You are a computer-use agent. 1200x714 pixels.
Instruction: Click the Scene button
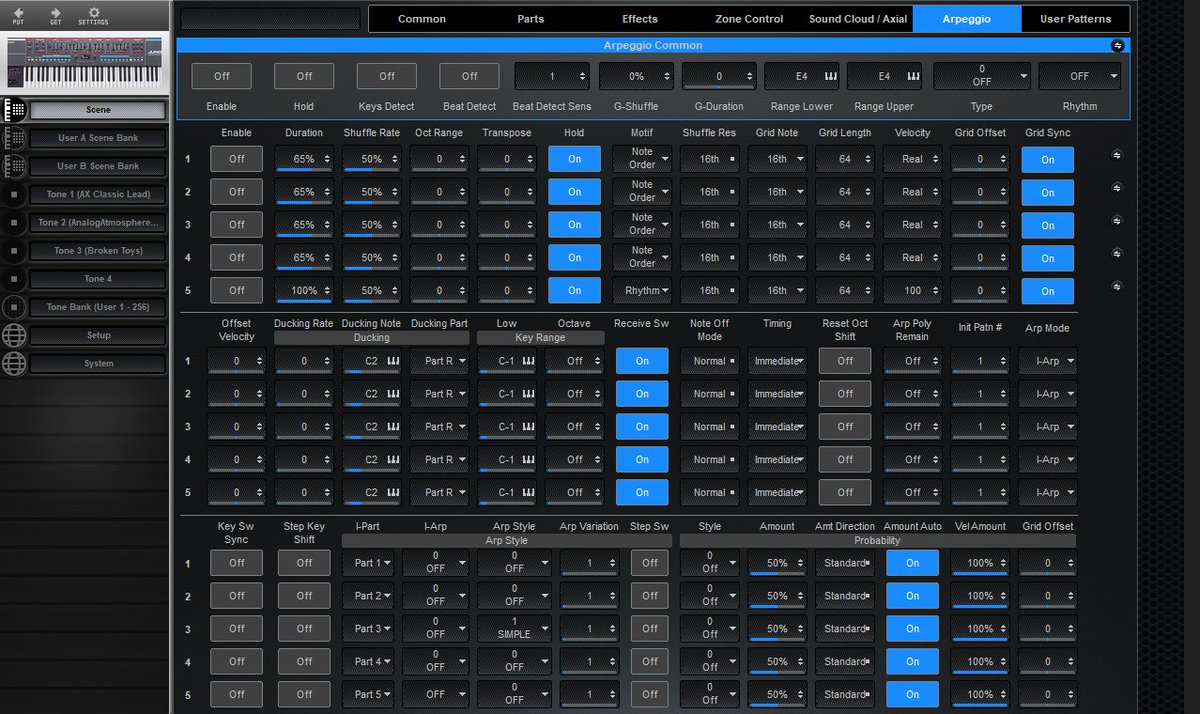[x=98, y=110]
